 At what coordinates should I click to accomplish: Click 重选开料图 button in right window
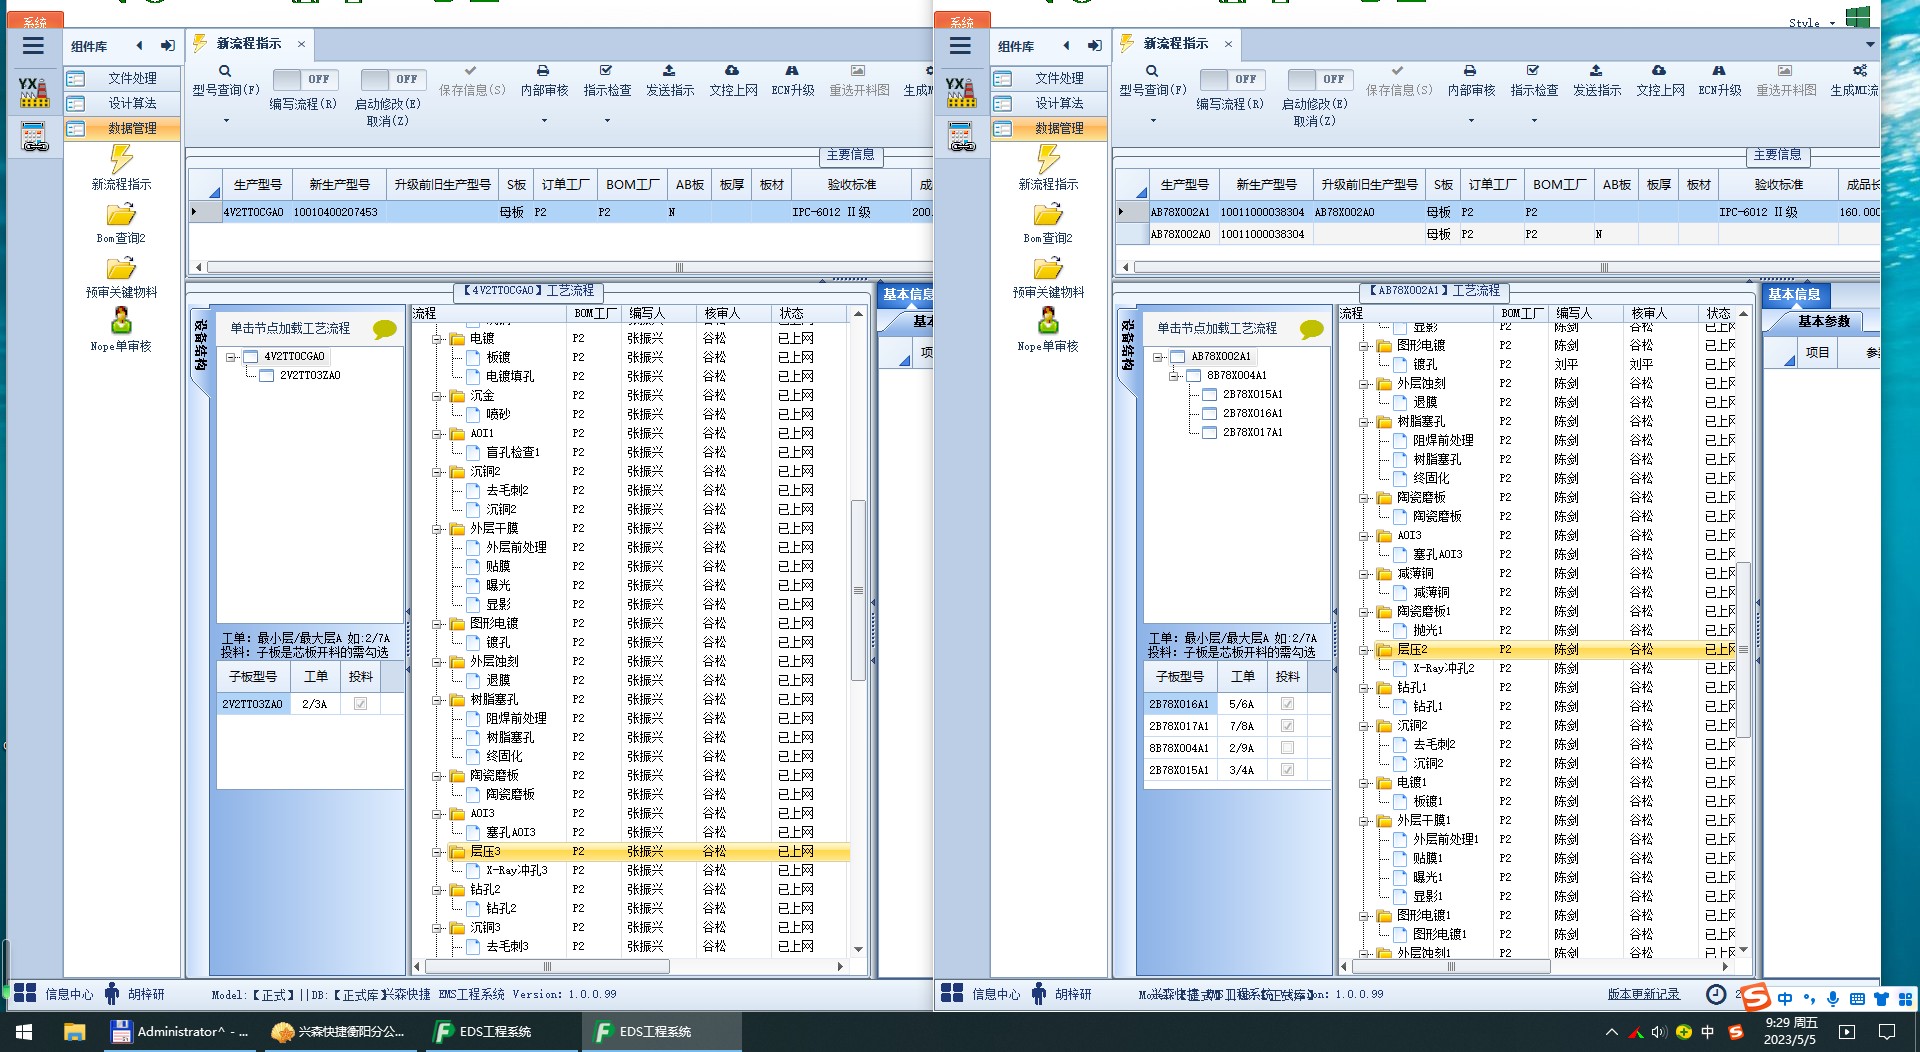click(x=1786, y=80)
